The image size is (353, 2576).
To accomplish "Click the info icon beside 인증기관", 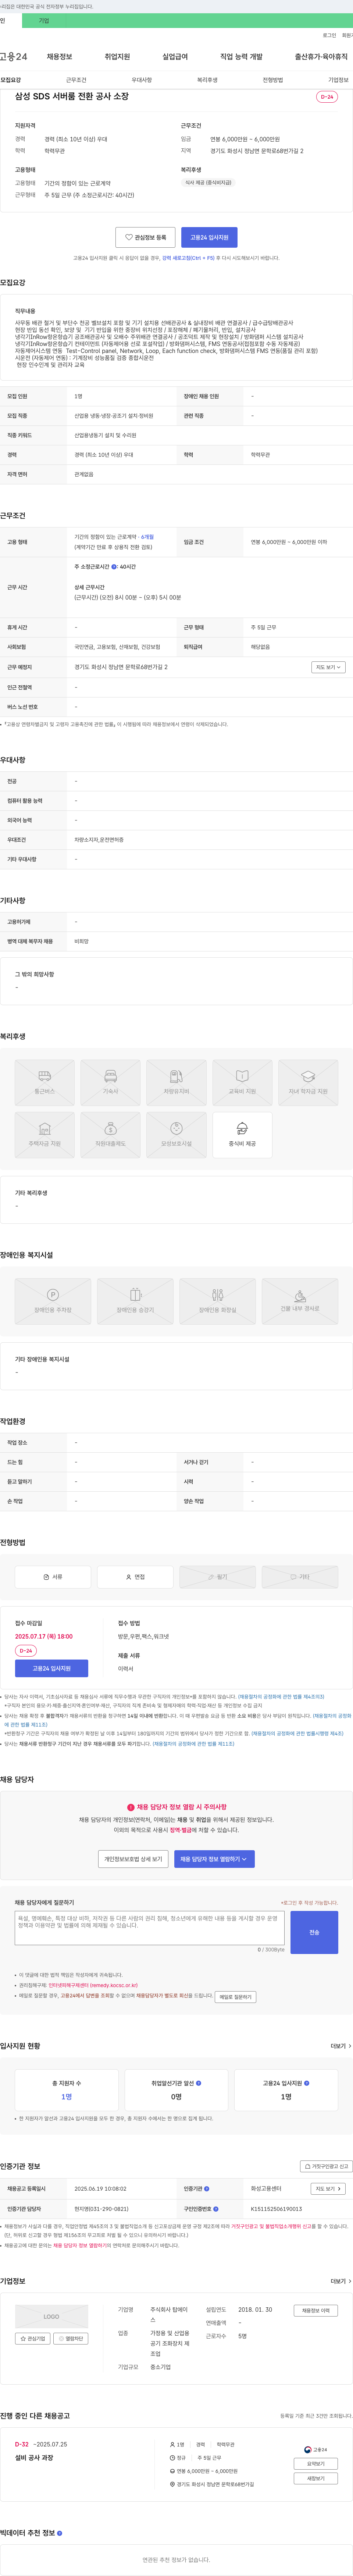I will pyautogui.click(x=207, y=2189).
